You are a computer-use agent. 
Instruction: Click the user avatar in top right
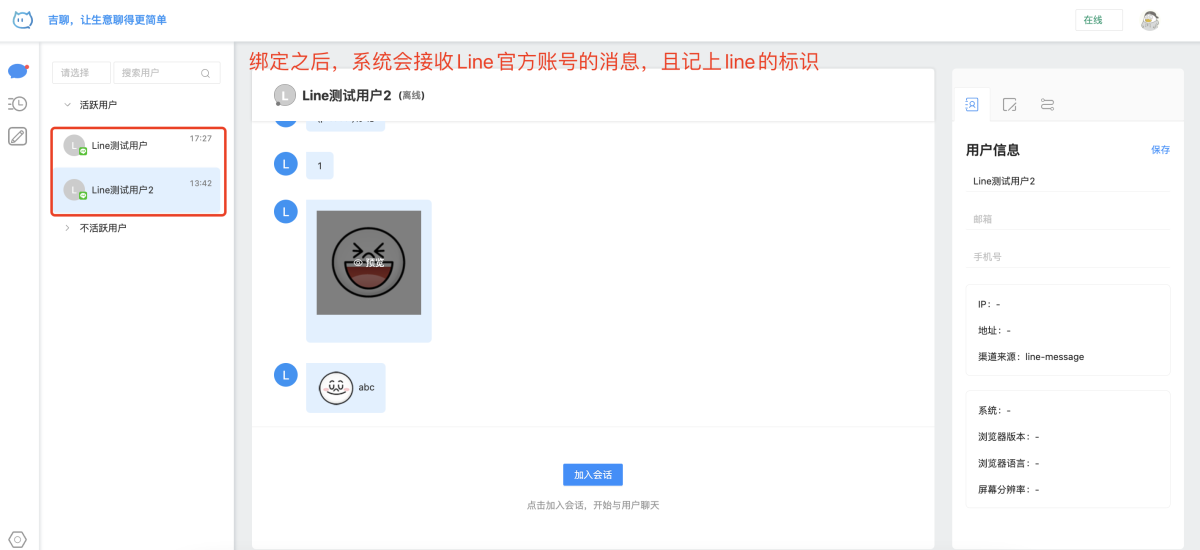[1150, 20]
